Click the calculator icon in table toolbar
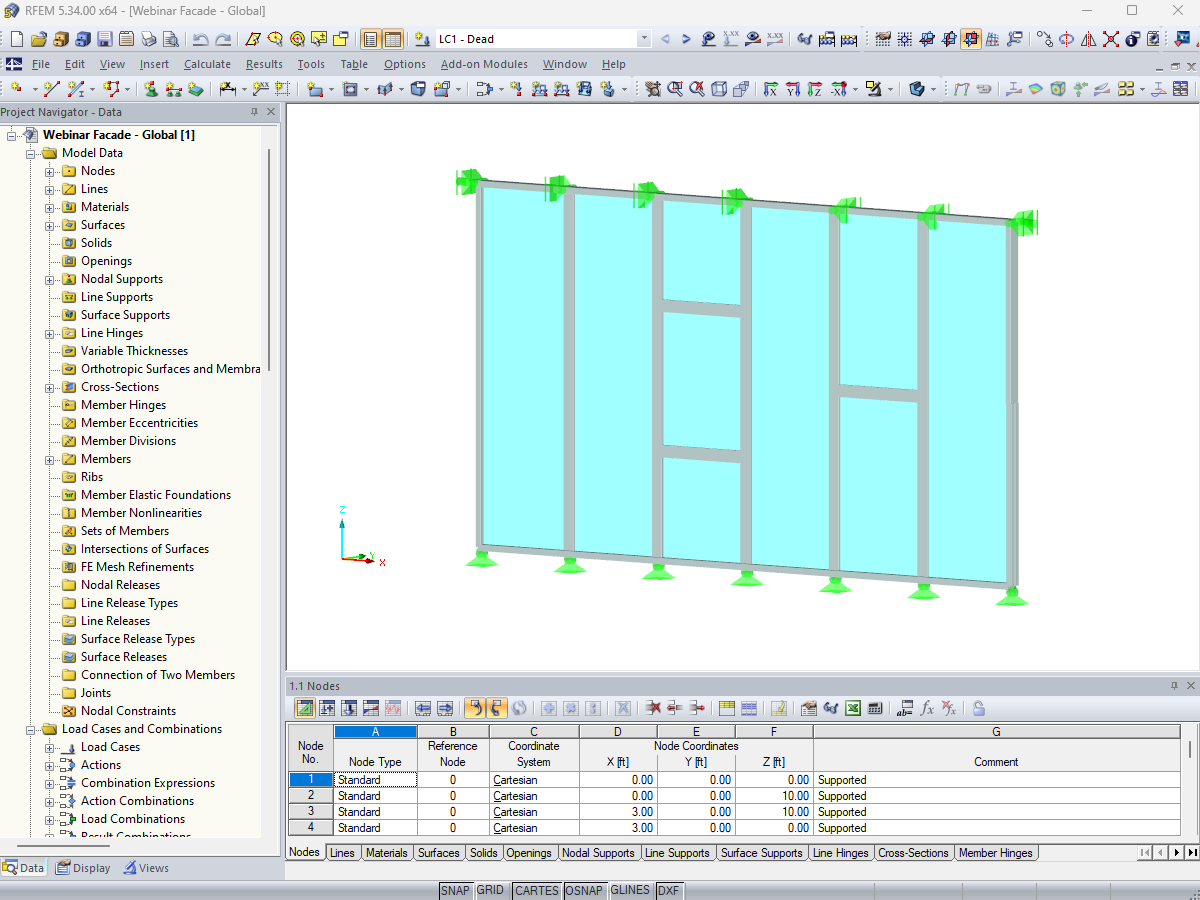Screen dimensions: 1200x900 (x=875, y=708)
